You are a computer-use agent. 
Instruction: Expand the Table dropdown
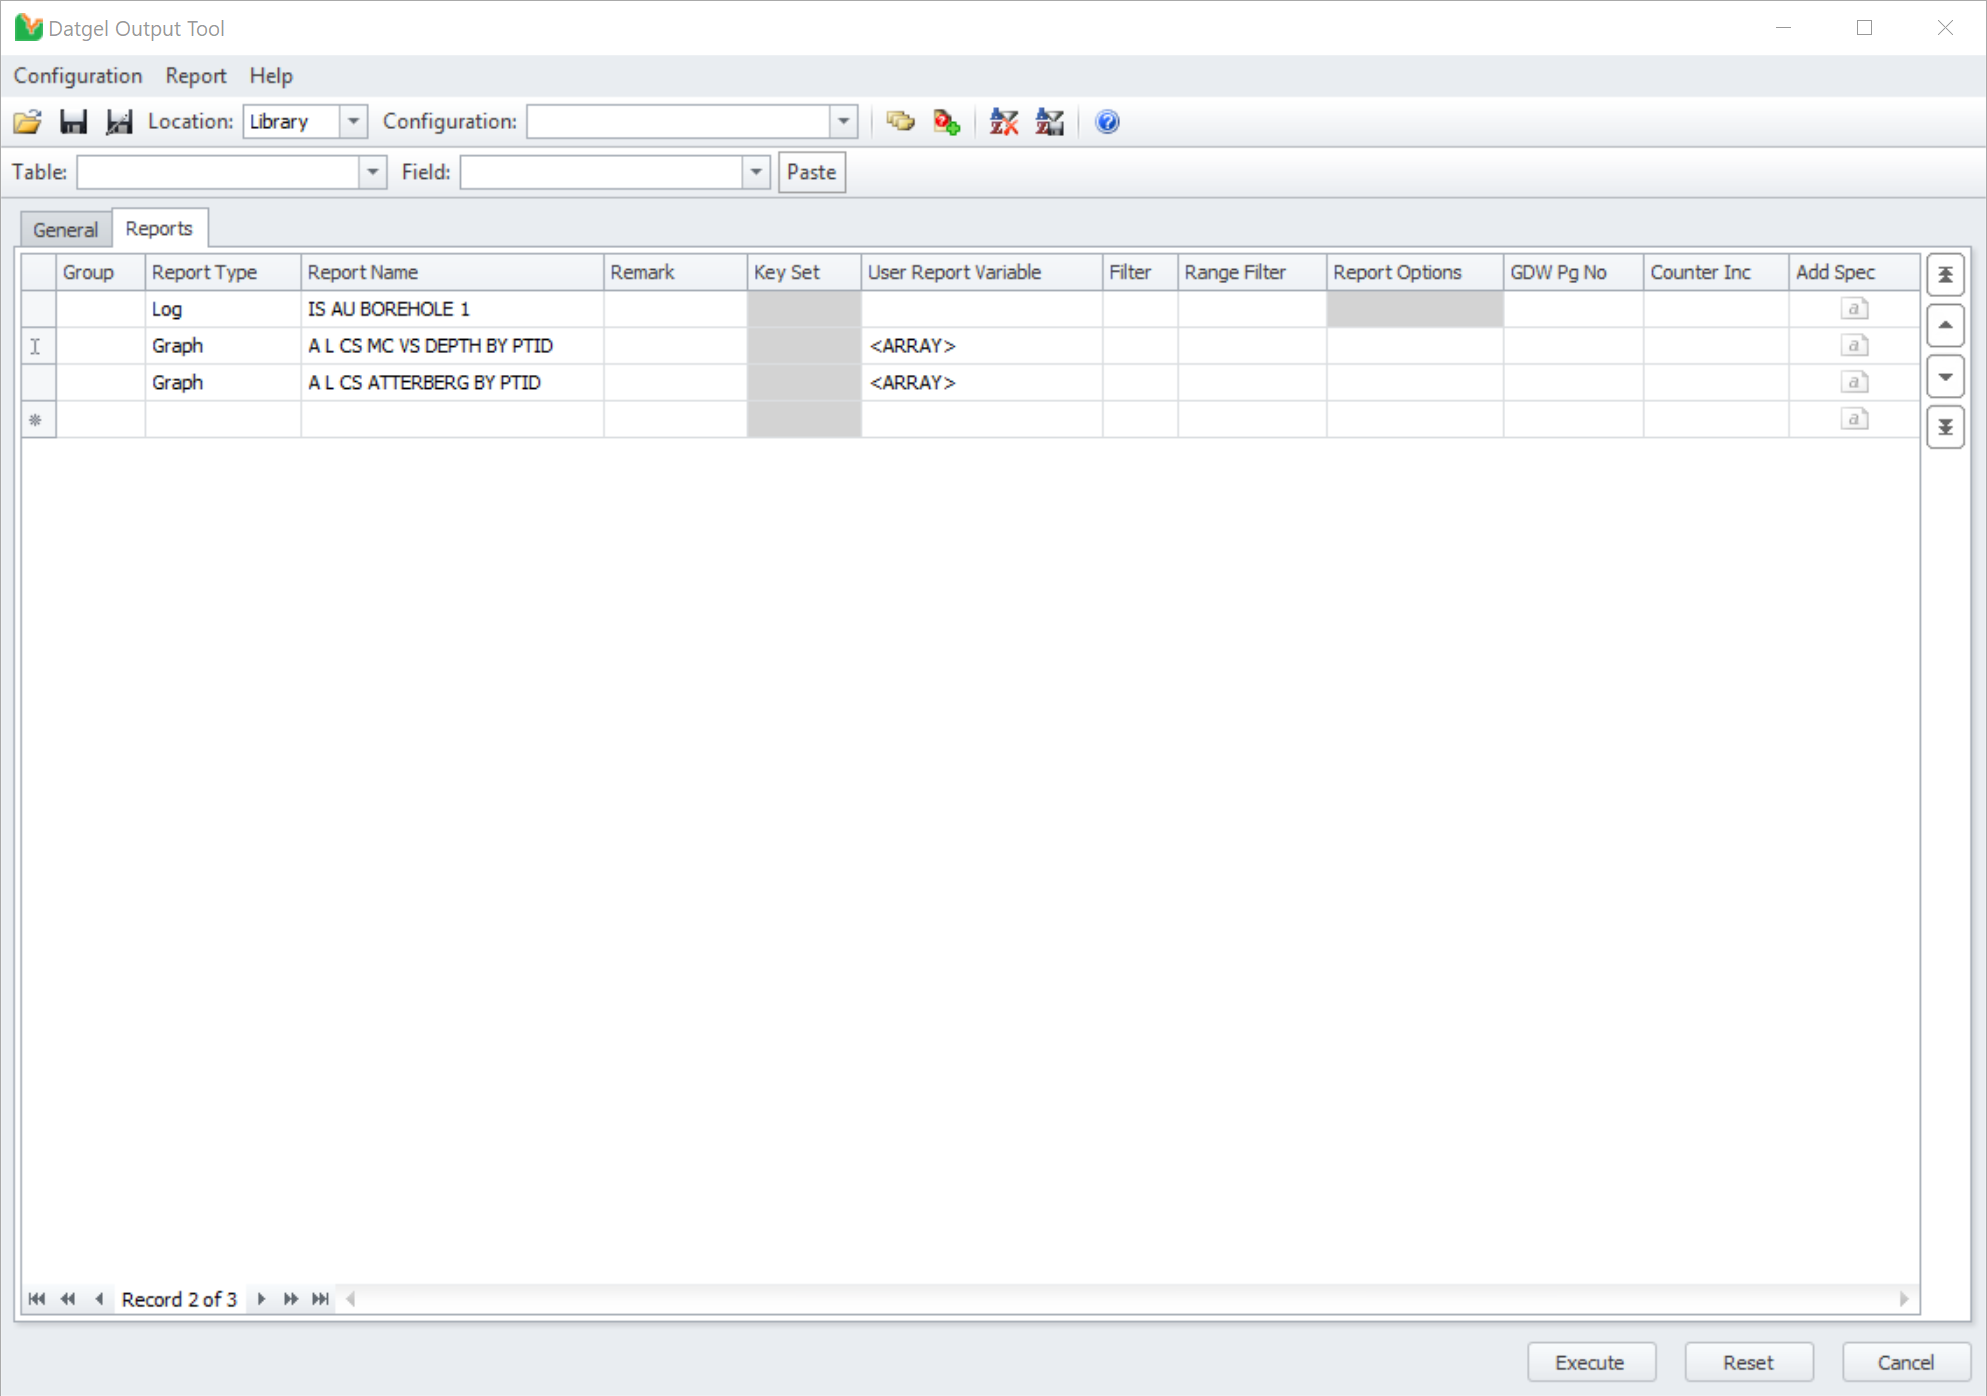(x=372, y=172)
